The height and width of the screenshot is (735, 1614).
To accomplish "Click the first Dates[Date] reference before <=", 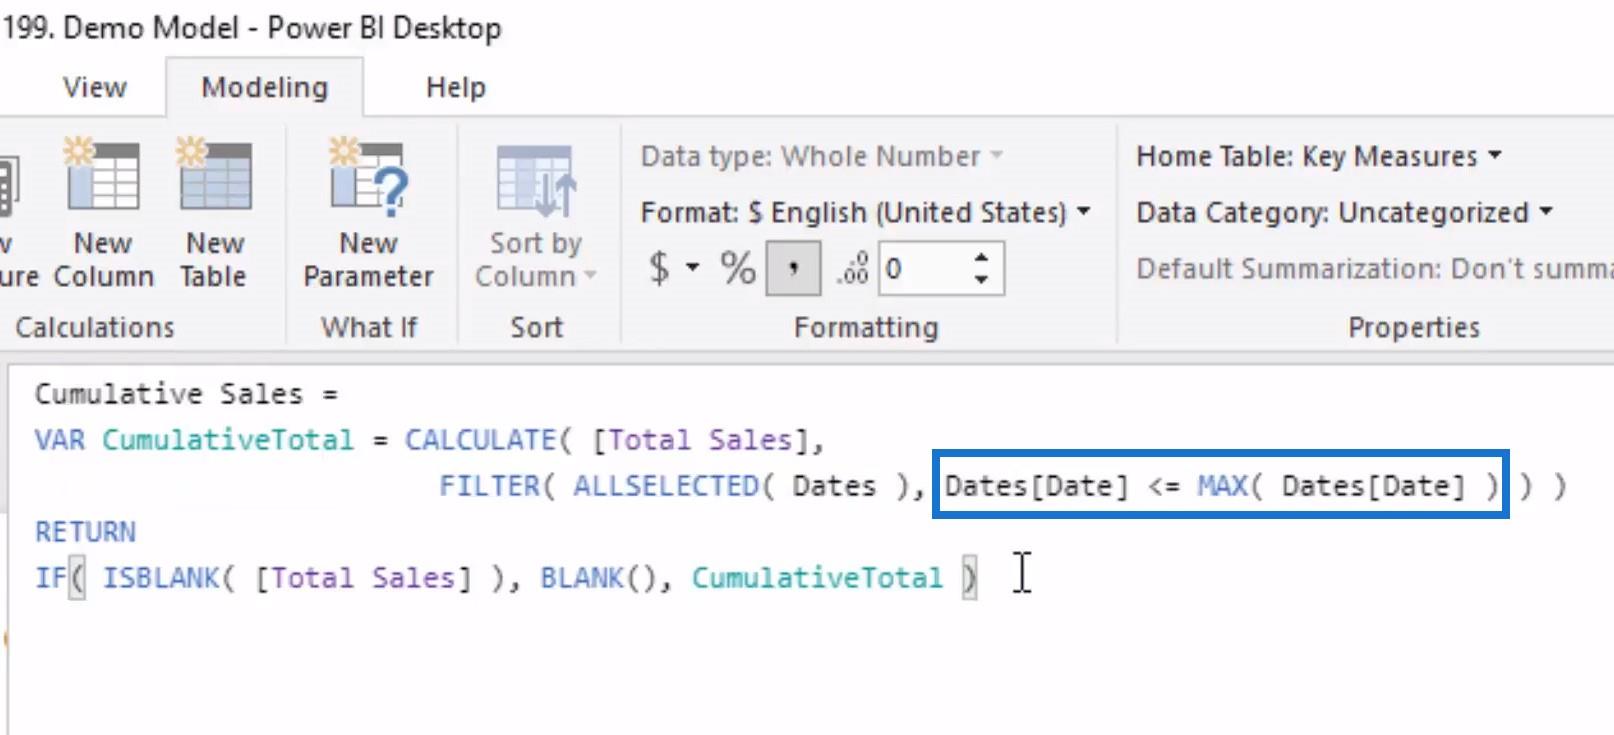I will click(x=1036, y=486).
